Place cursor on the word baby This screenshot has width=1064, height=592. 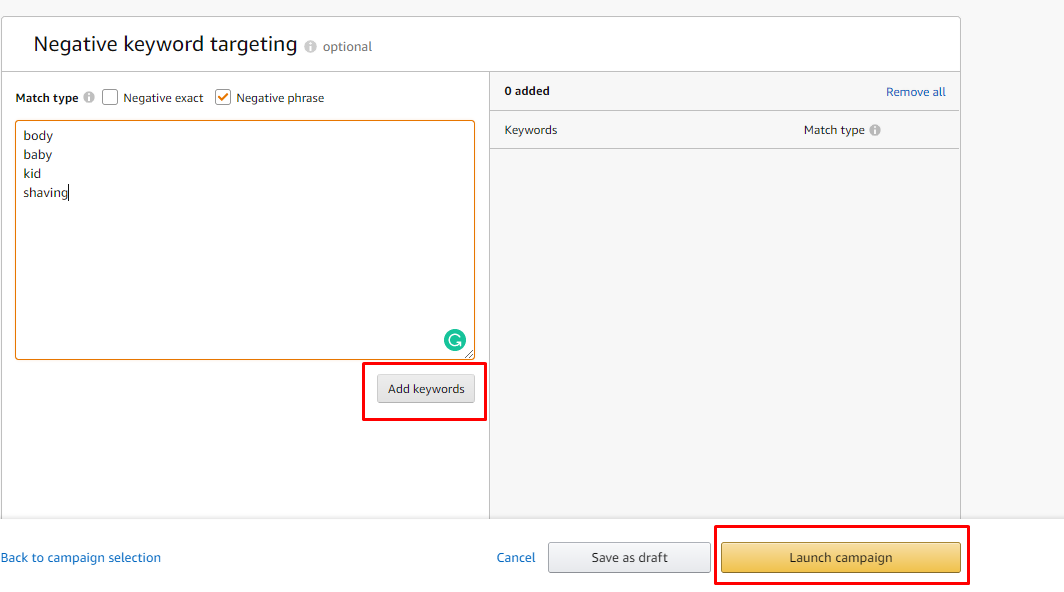37,155
